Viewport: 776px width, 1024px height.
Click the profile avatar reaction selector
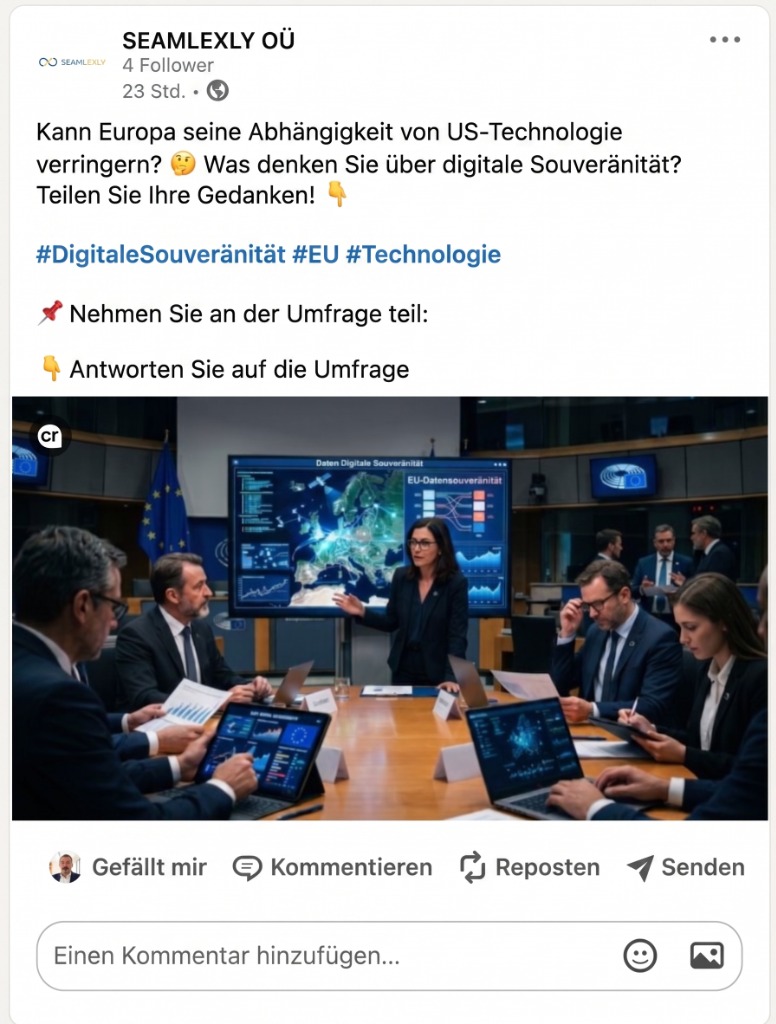click(x=65, y=867)
